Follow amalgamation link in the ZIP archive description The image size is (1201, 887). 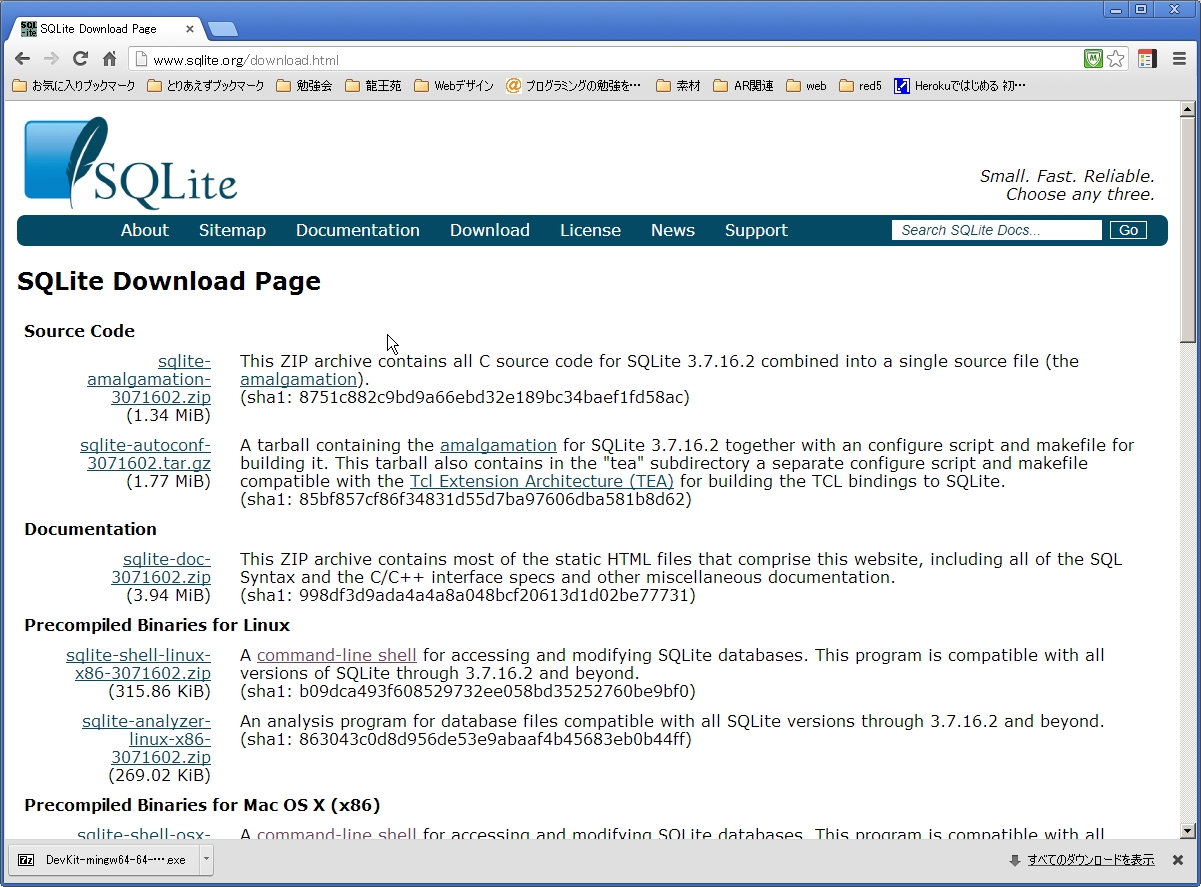click(x=298, y=379)
